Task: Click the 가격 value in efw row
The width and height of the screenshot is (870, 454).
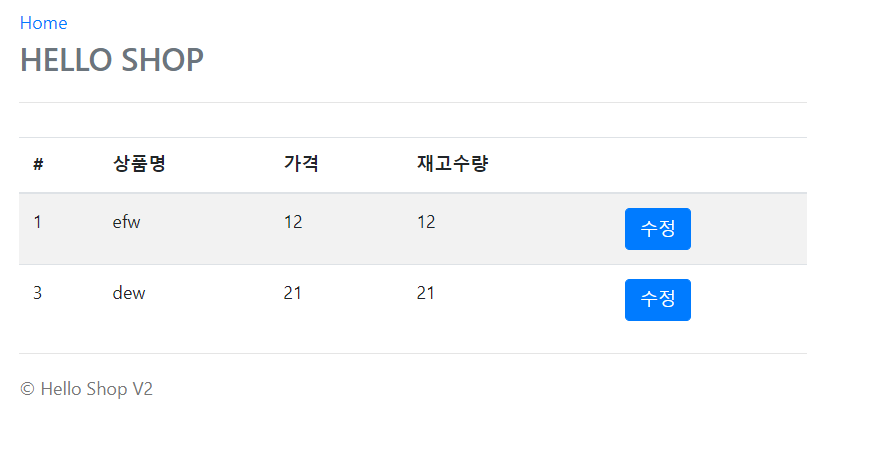Action: click(x=293, y=222)
